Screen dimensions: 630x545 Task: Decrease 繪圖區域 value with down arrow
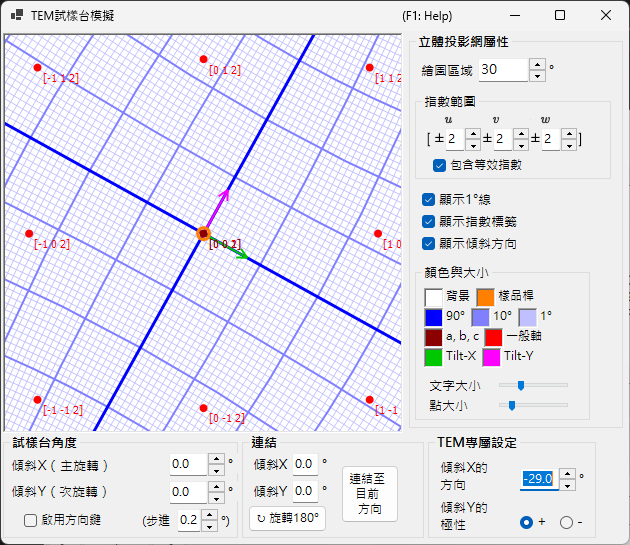click(537, 76)
